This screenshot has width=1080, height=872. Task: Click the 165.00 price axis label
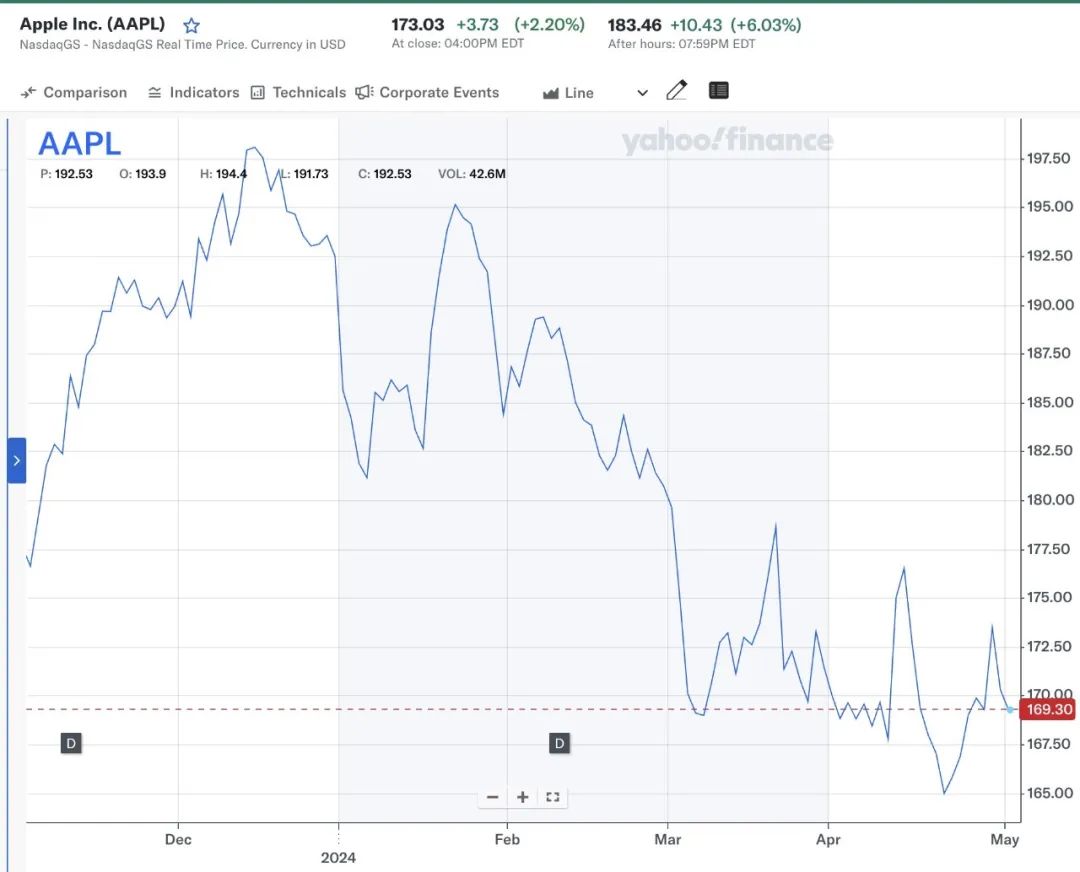[x=1049, y=793]
